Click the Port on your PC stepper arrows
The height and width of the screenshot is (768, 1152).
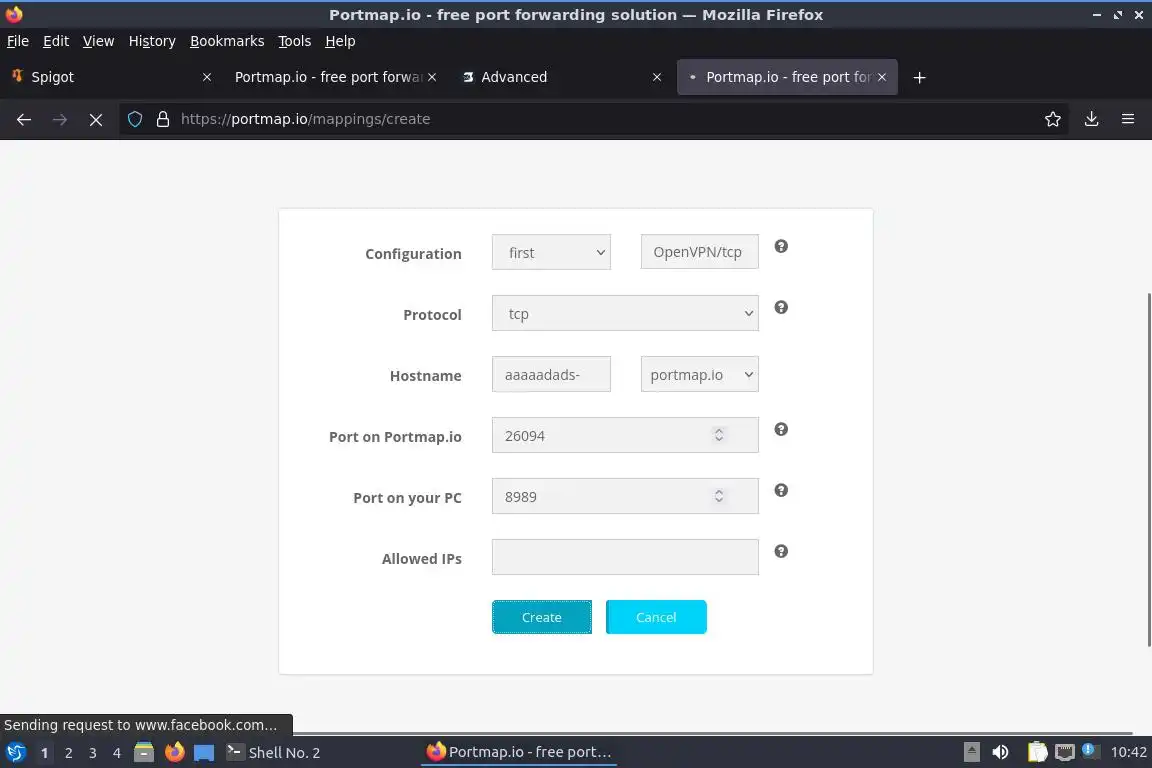[719, 496]
